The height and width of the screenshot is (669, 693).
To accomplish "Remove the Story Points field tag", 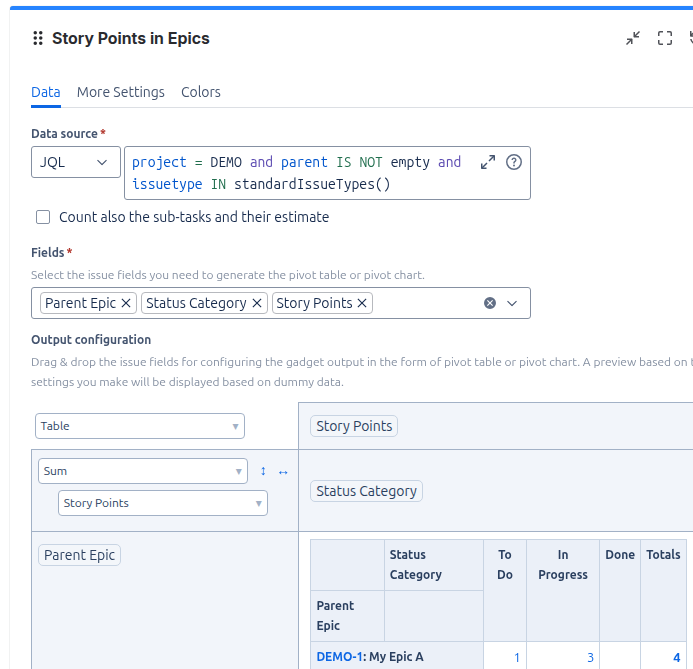I will click(362, 303).
